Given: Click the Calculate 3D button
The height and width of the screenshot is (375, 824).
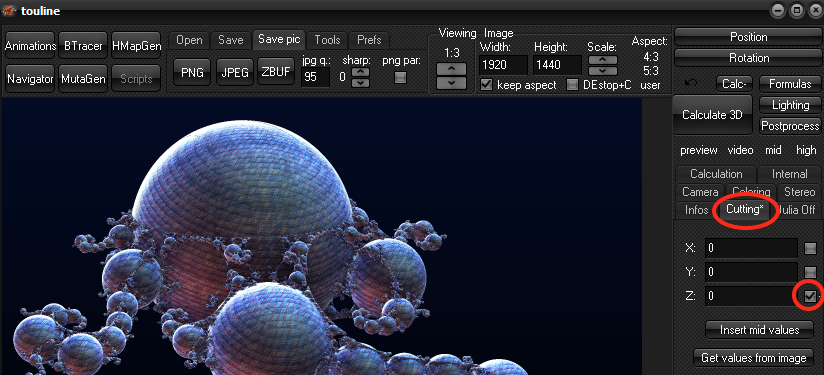Looking at the screenshot, I should (712, 115).
